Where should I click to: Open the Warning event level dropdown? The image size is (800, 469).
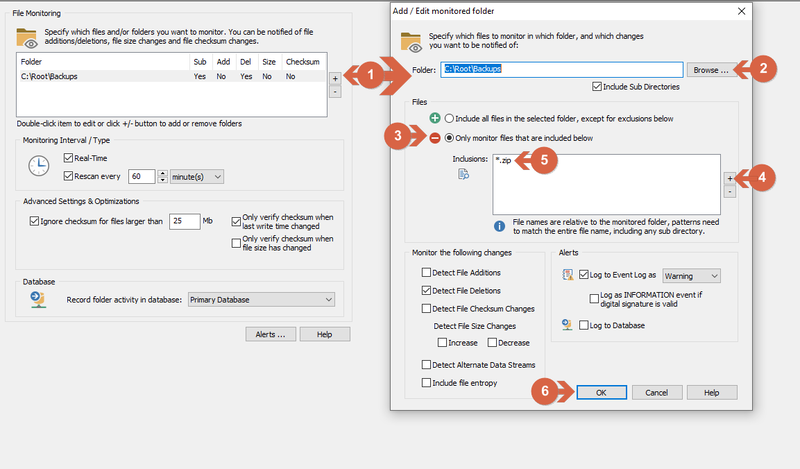691,276
